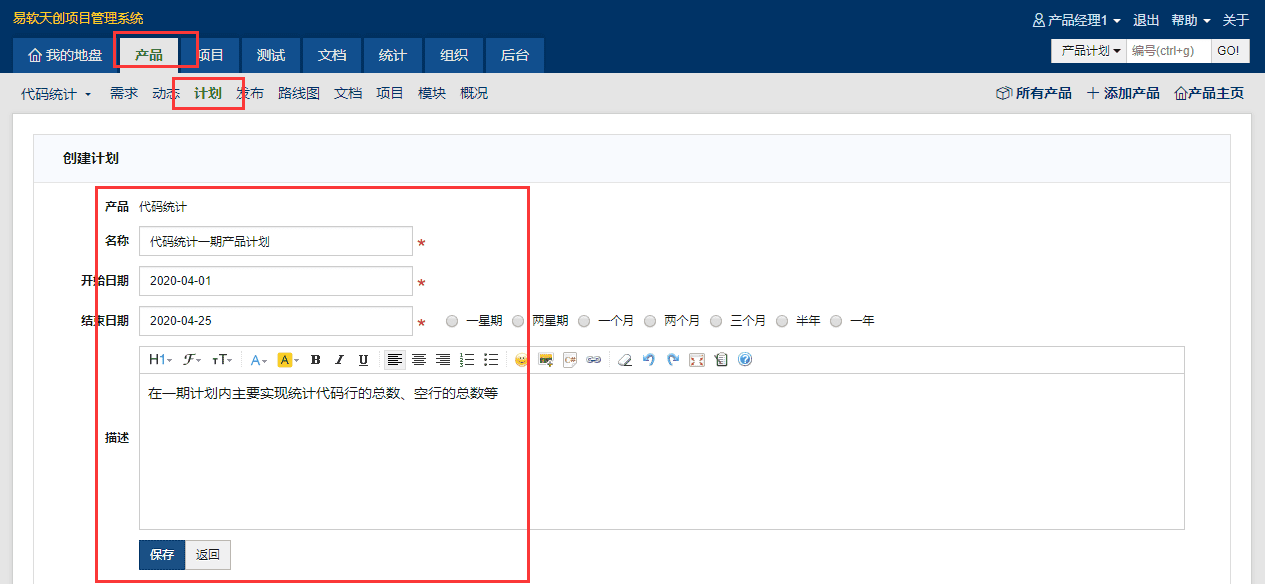
Task: Undo the last edit in the editor
Action: point(649,360)
